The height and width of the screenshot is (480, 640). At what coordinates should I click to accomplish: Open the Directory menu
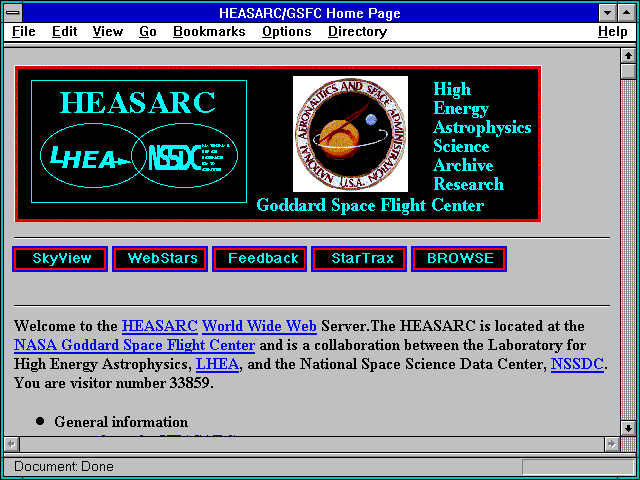click(358, 32)
